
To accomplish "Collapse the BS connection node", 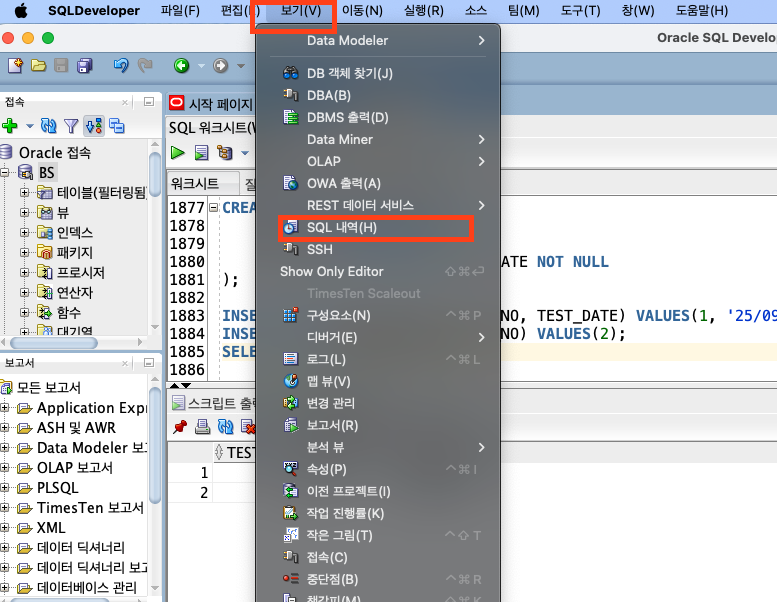I will [5, 172].
